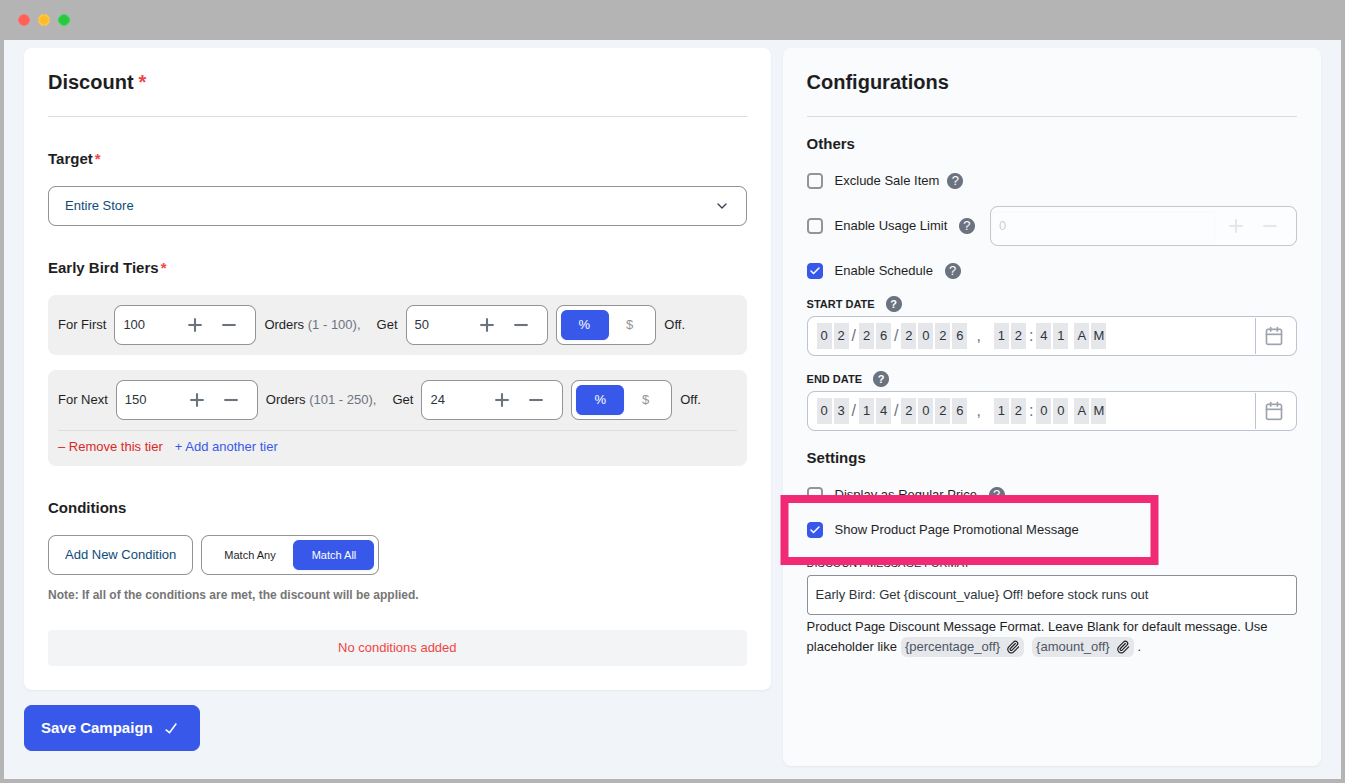
Task: Click the Add another tier link
Action: pyautogui.click(x=226, y=447)
